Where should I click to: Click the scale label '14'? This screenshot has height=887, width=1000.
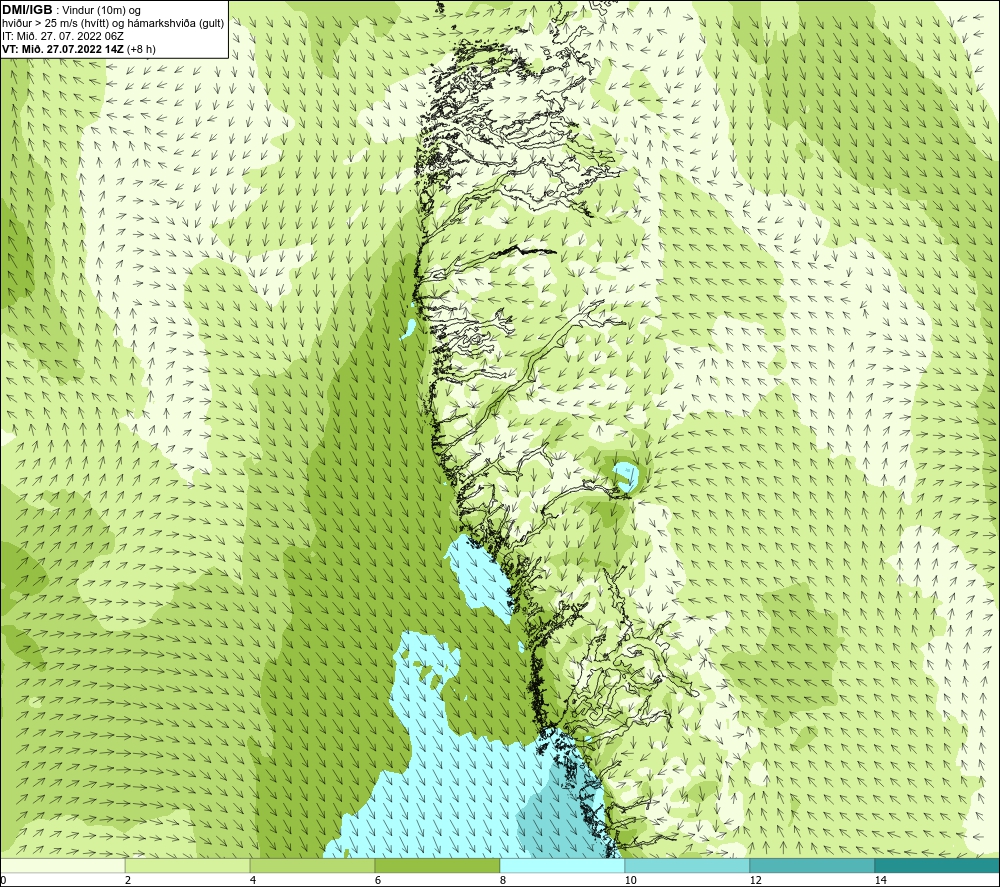[x=880, y=880]
